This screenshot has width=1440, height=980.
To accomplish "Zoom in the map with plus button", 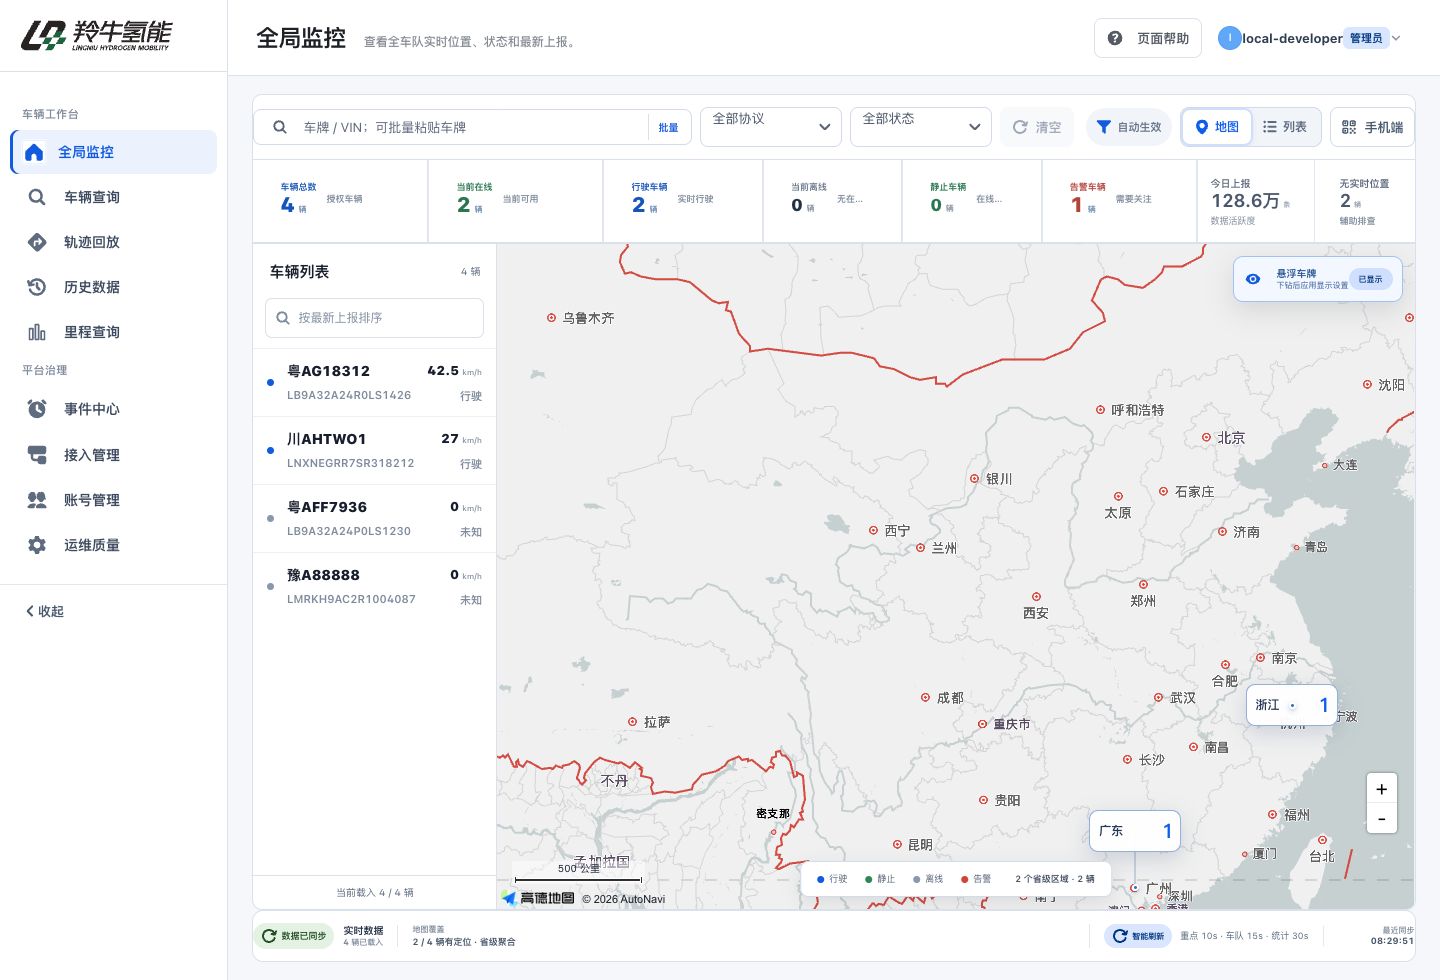I will coord(1381,789).
